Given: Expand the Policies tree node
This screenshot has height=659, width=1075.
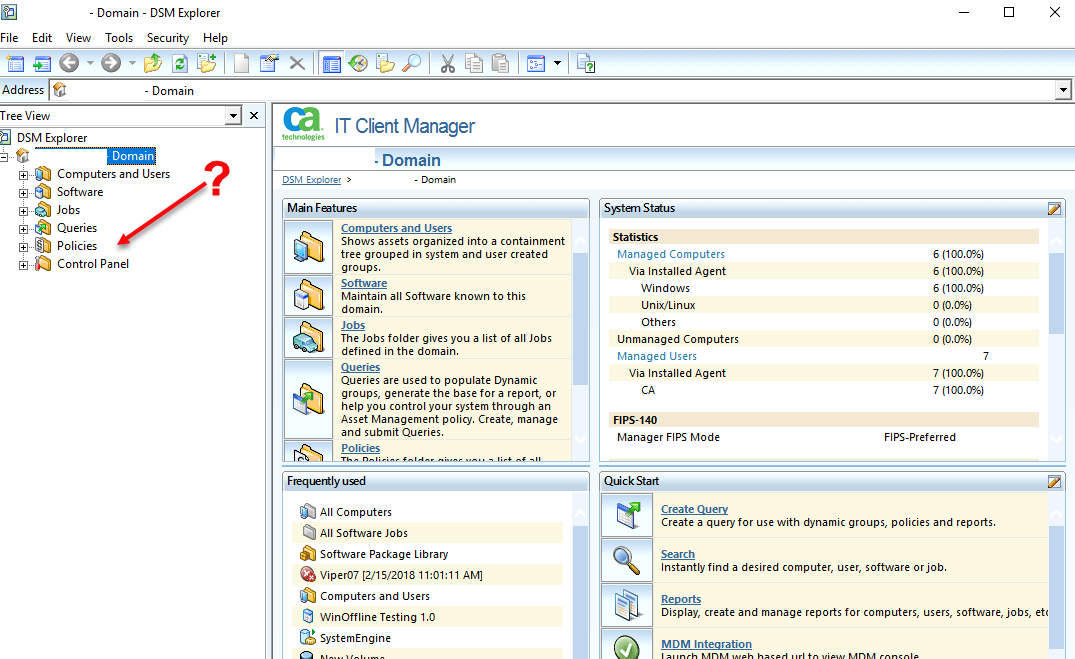Looking at the screenshot, I should (x=24, y=246).
